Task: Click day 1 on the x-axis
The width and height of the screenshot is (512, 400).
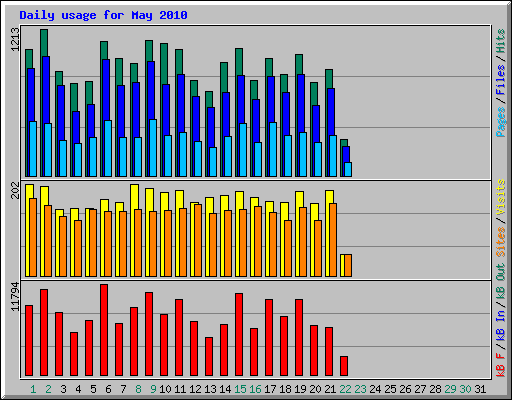Action: 33,389
